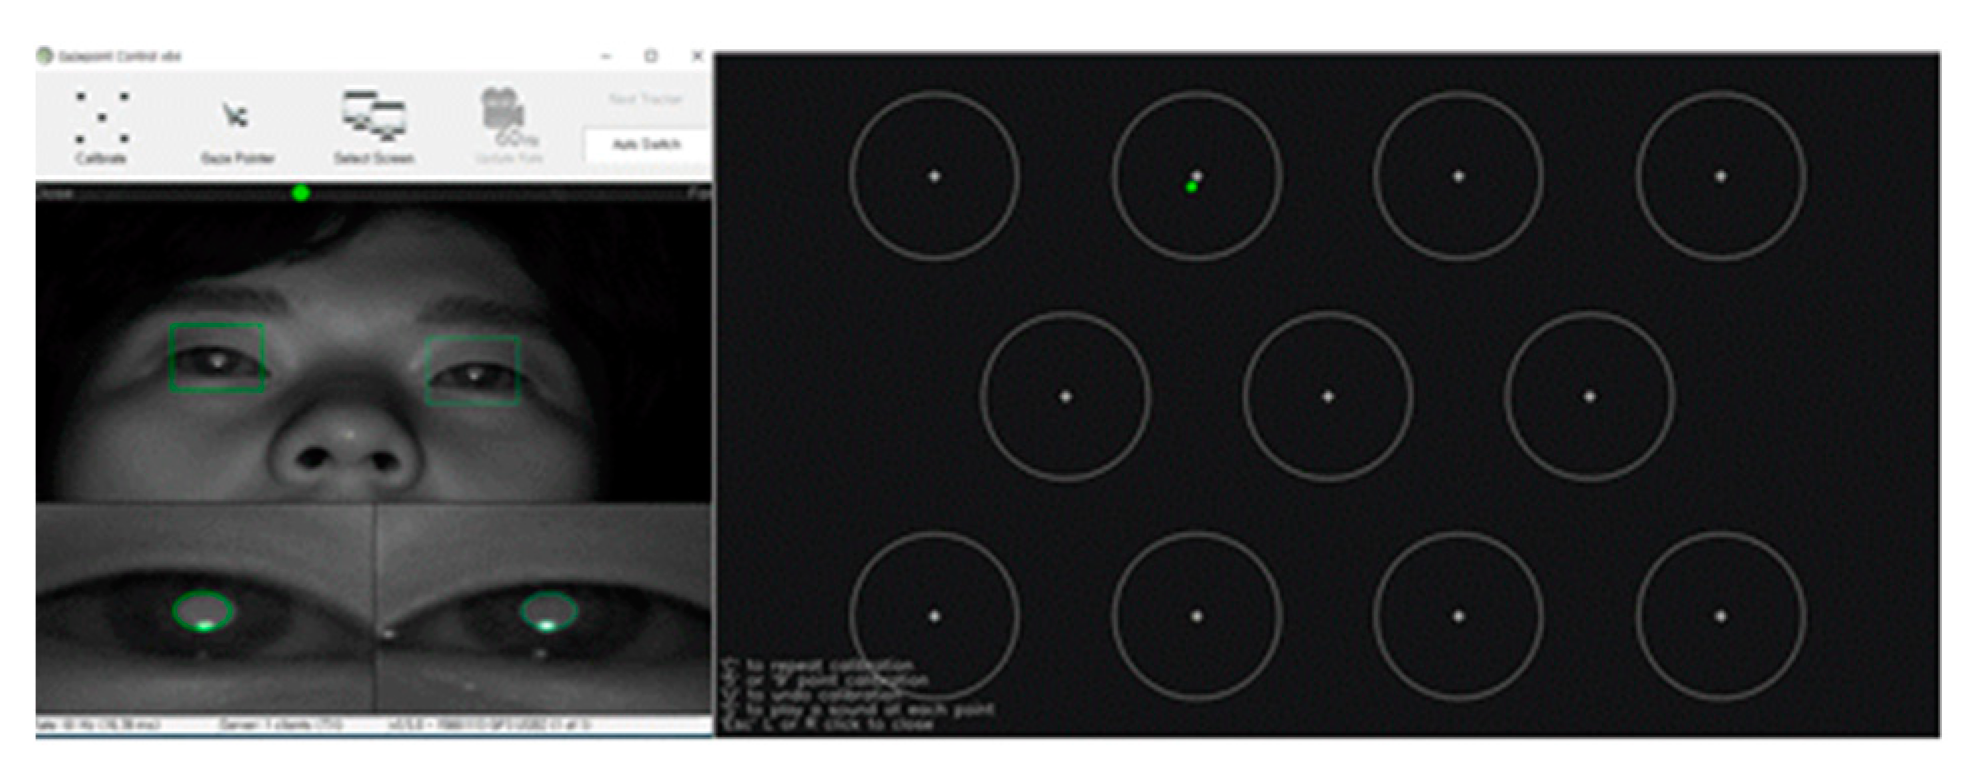Click the green gaze dot in calibration grid
This screenshot has height=764, width=1964.
(x=1191, y=187)
